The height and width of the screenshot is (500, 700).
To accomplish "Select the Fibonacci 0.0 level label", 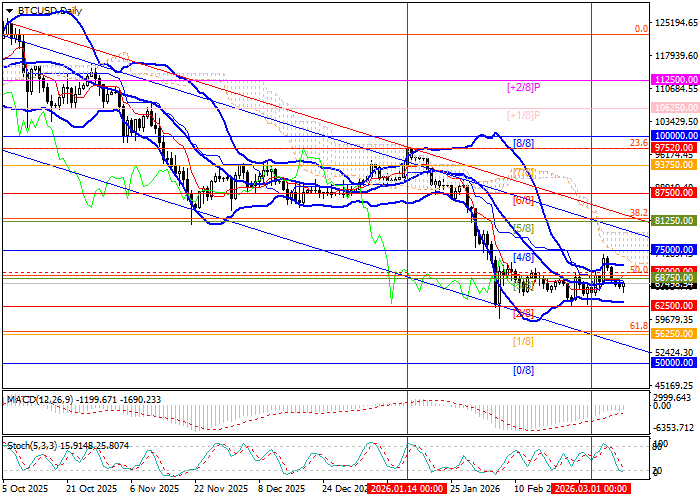I will coord(642,29).
